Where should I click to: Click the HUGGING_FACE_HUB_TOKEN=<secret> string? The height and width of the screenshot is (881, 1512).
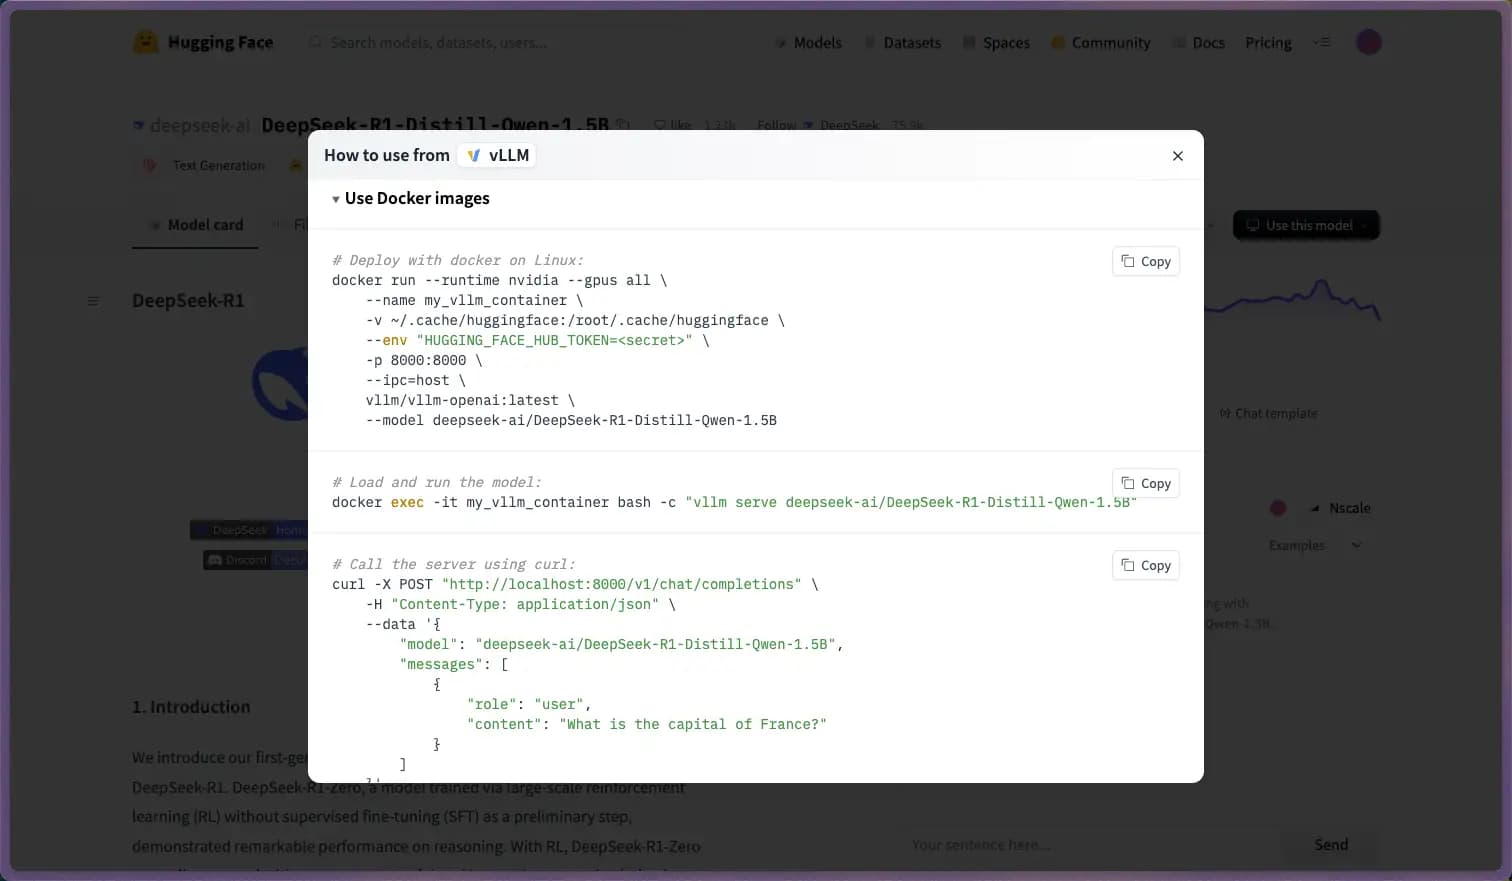[554, 341]
